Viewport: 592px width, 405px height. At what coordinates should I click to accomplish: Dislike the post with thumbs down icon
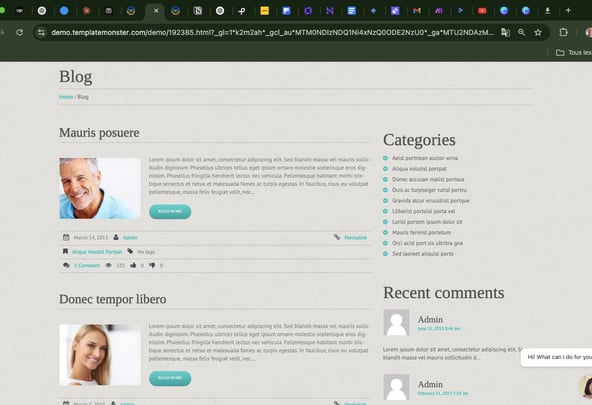[x=152, y=265]
